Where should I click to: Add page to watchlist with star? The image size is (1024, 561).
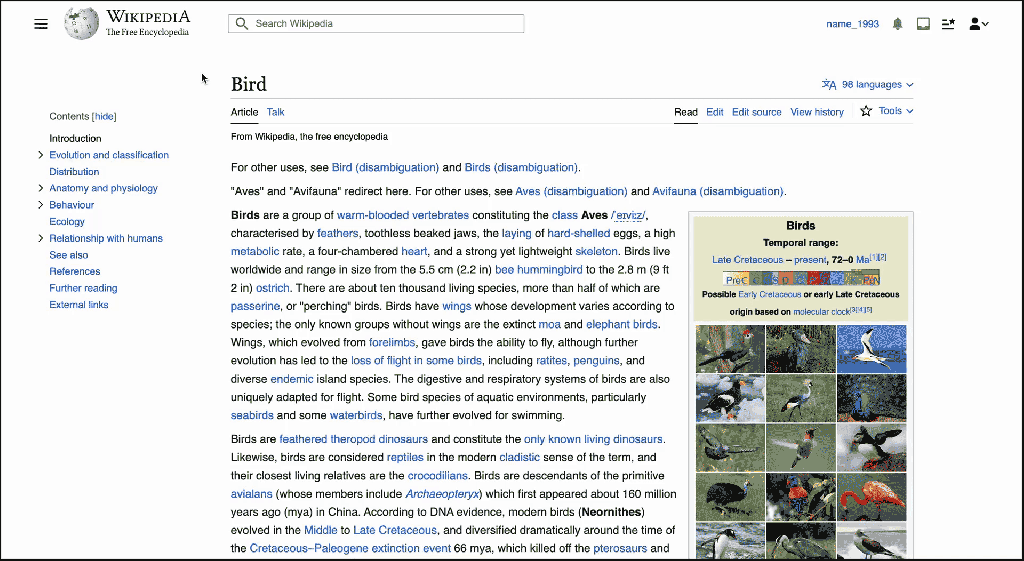(866, 111)
